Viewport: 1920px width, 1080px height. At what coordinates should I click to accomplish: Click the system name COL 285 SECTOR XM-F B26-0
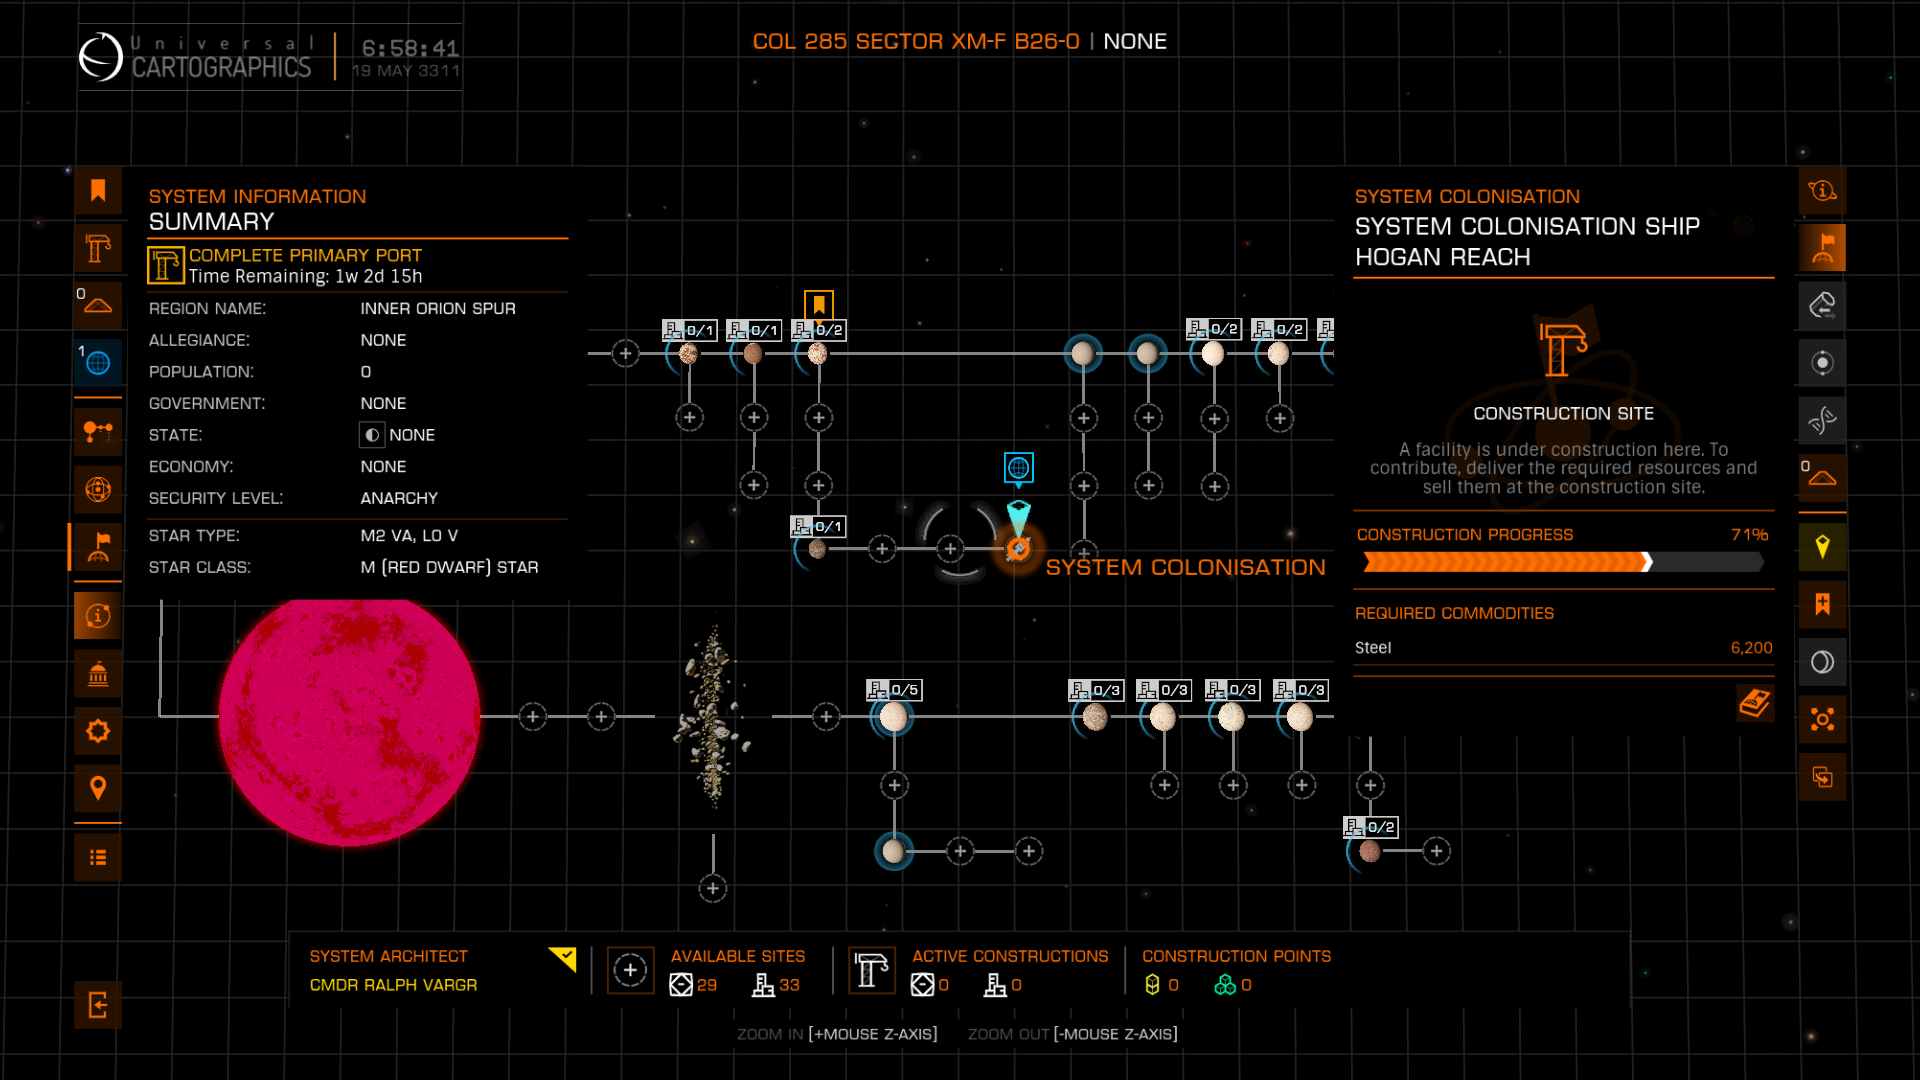pos(915,42)
